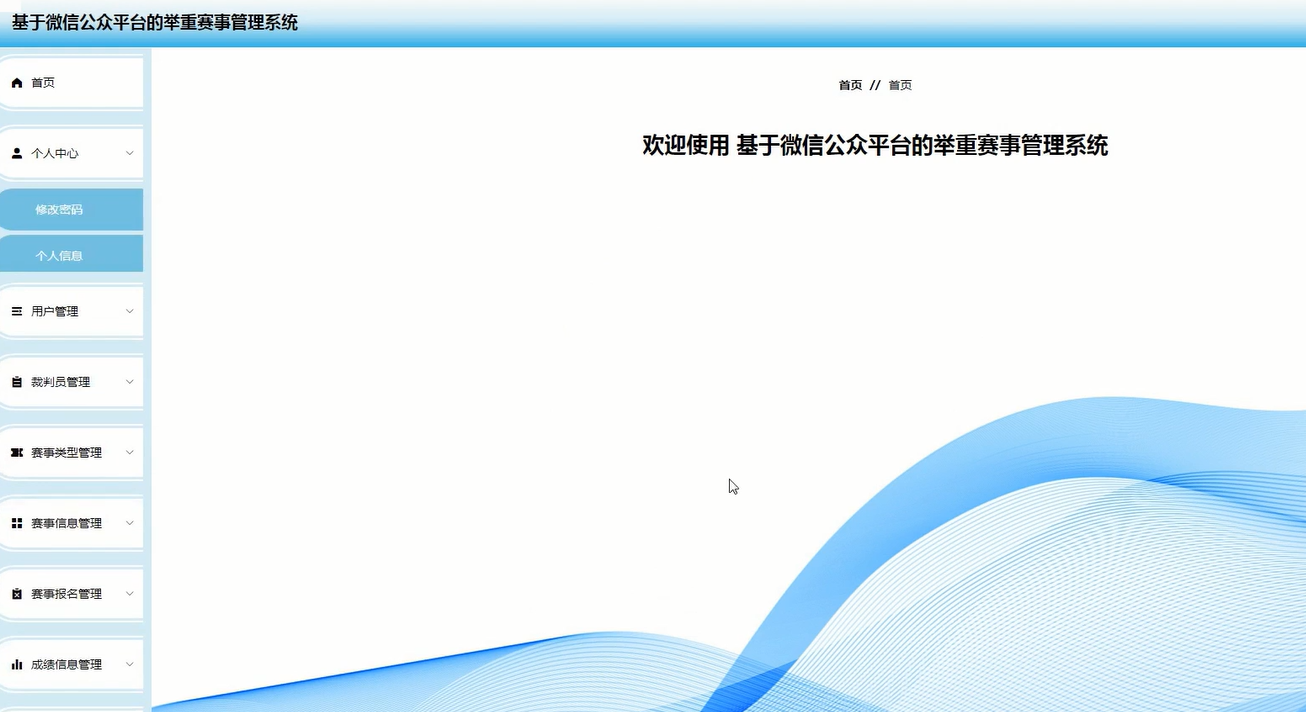Select the 赛事类型管理 menu label
This screenshot has height=712, width=1306.
click(x=67, y=453)
